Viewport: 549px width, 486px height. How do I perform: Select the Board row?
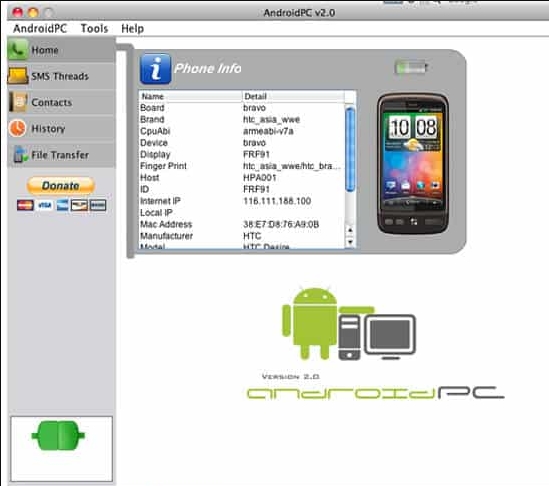tap(242, 108)
